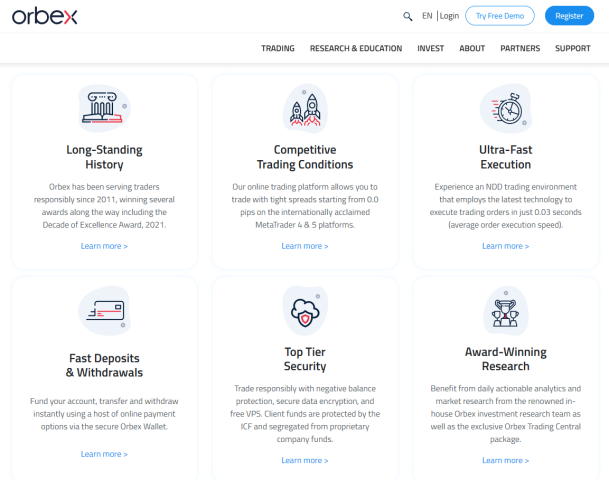Screen dimensions: 609x480
Task: Open the INVEST menu
Action: tap(430, 48)
